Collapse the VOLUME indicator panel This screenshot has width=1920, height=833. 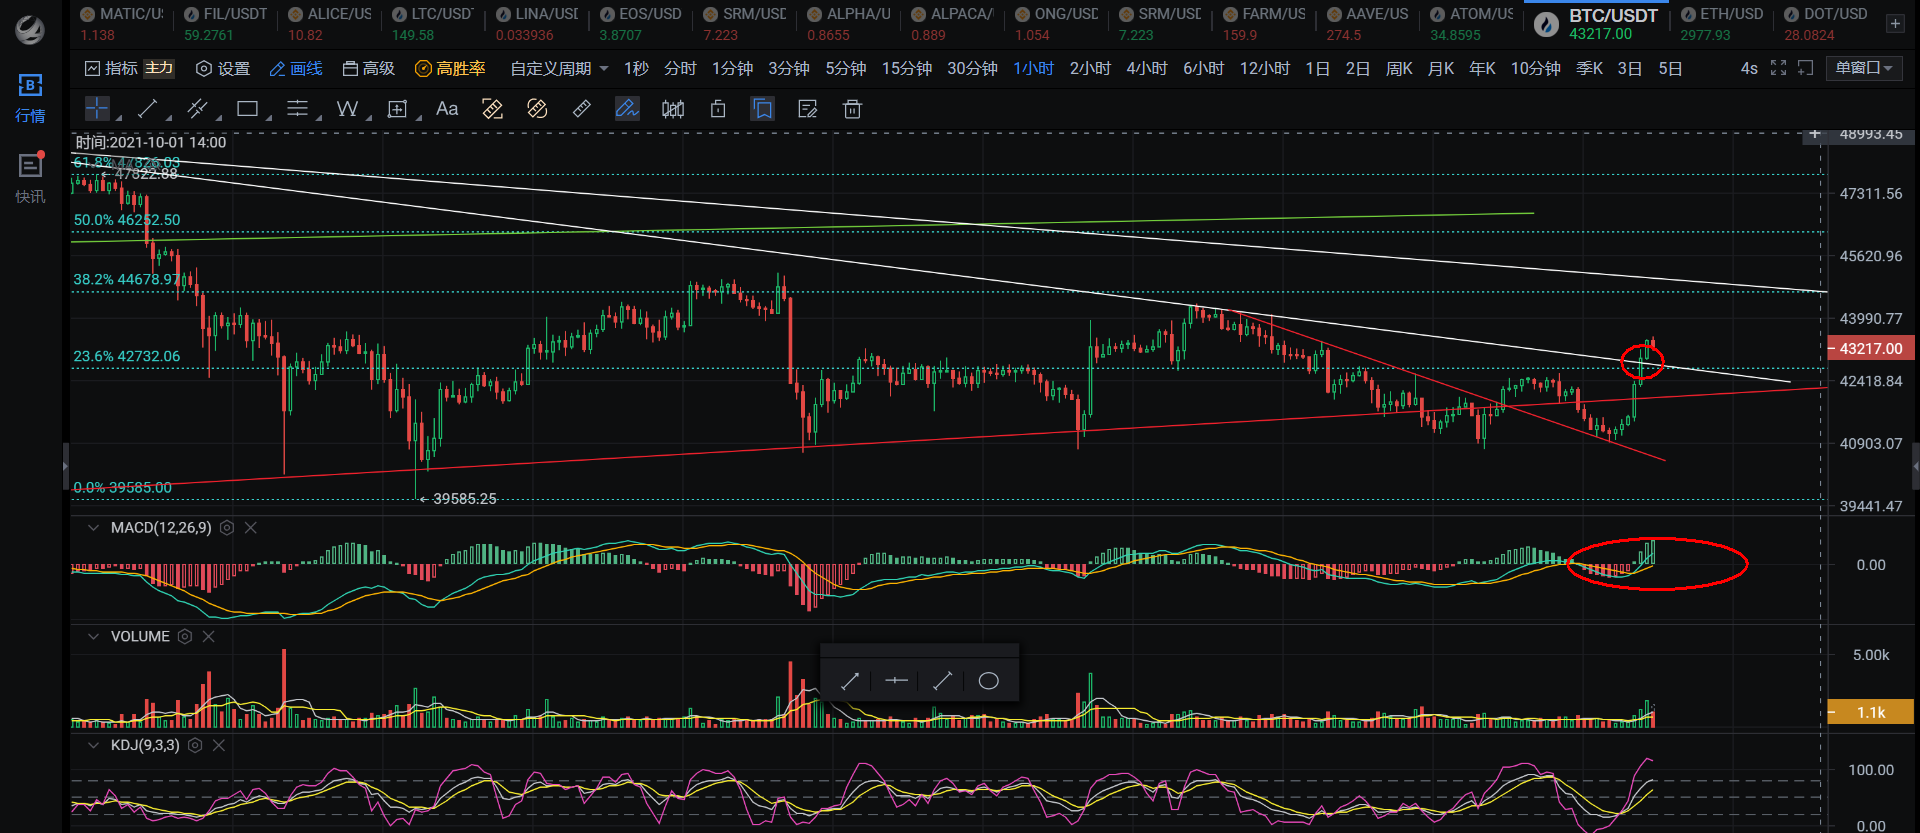point(93,637)
